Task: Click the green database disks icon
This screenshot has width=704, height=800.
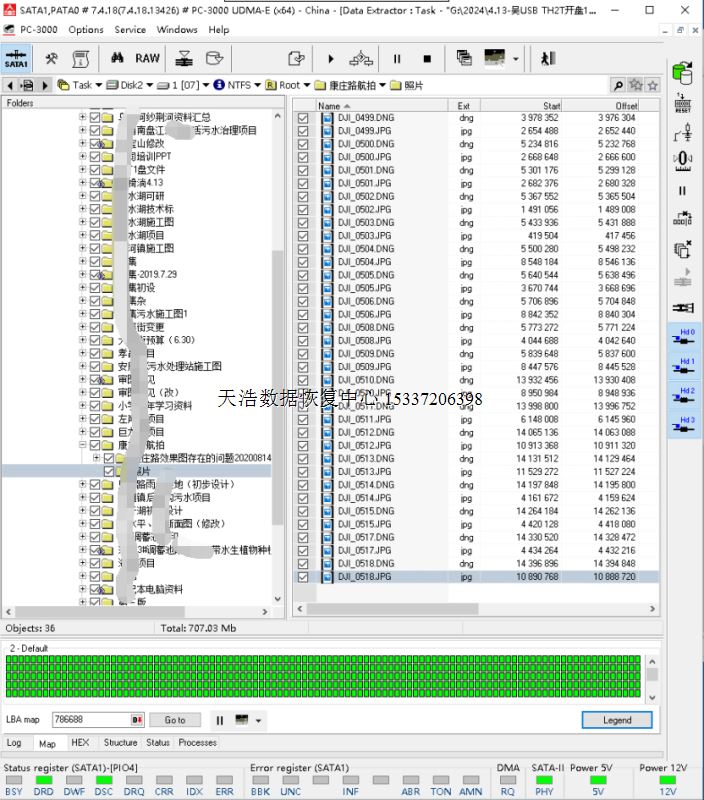Action: pyautogui.click(x=683, y=73)
